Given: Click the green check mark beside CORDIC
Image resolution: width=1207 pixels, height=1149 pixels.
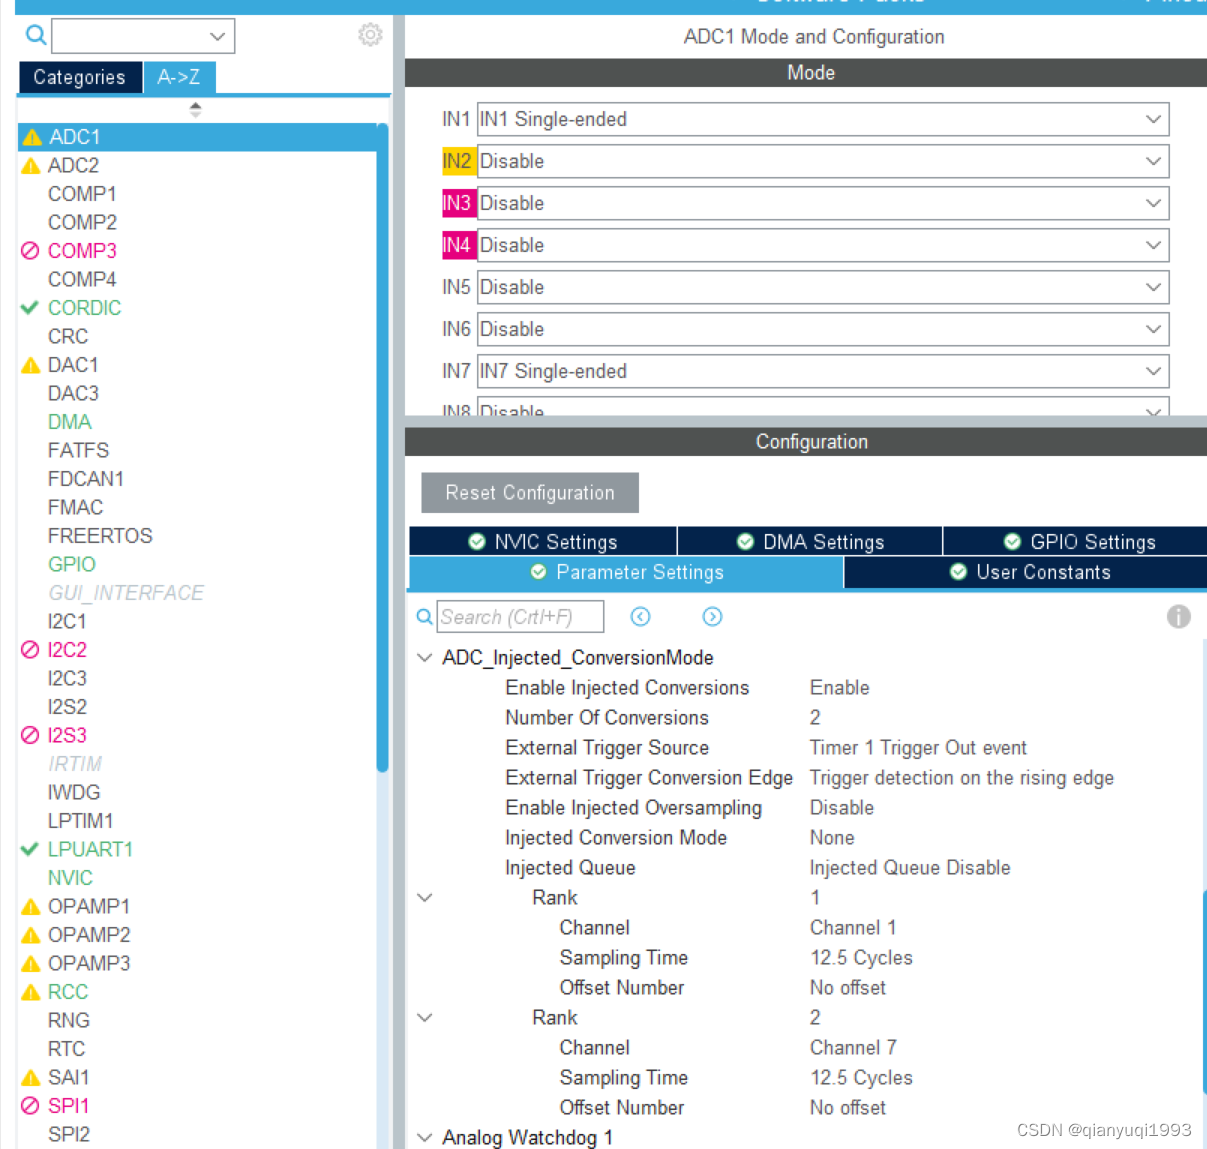Looking at the screenshot, I should point(30,308).
